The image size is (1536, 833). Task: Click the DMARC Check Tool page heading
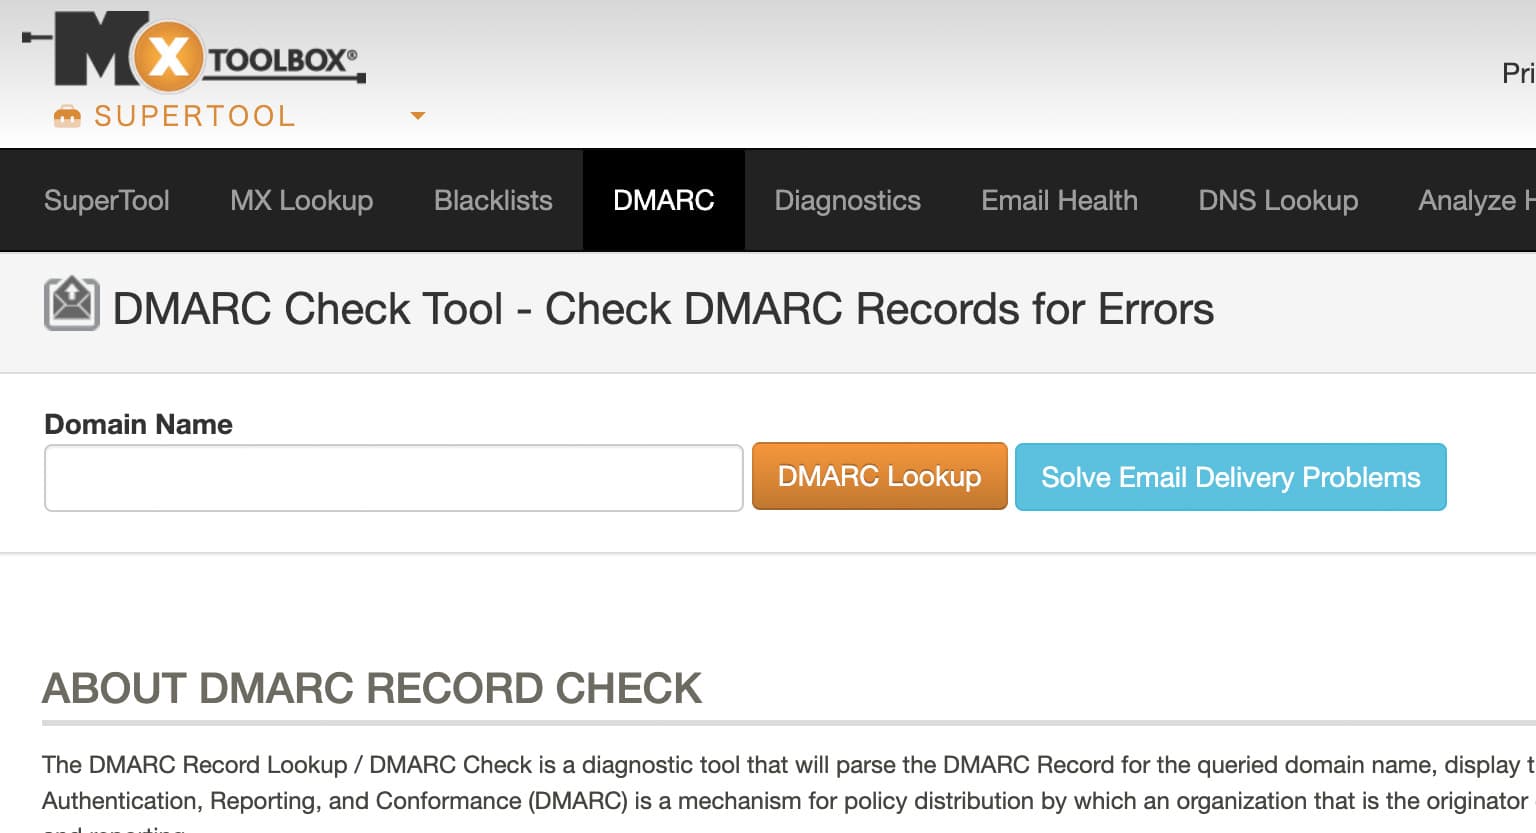coord(663,309)
